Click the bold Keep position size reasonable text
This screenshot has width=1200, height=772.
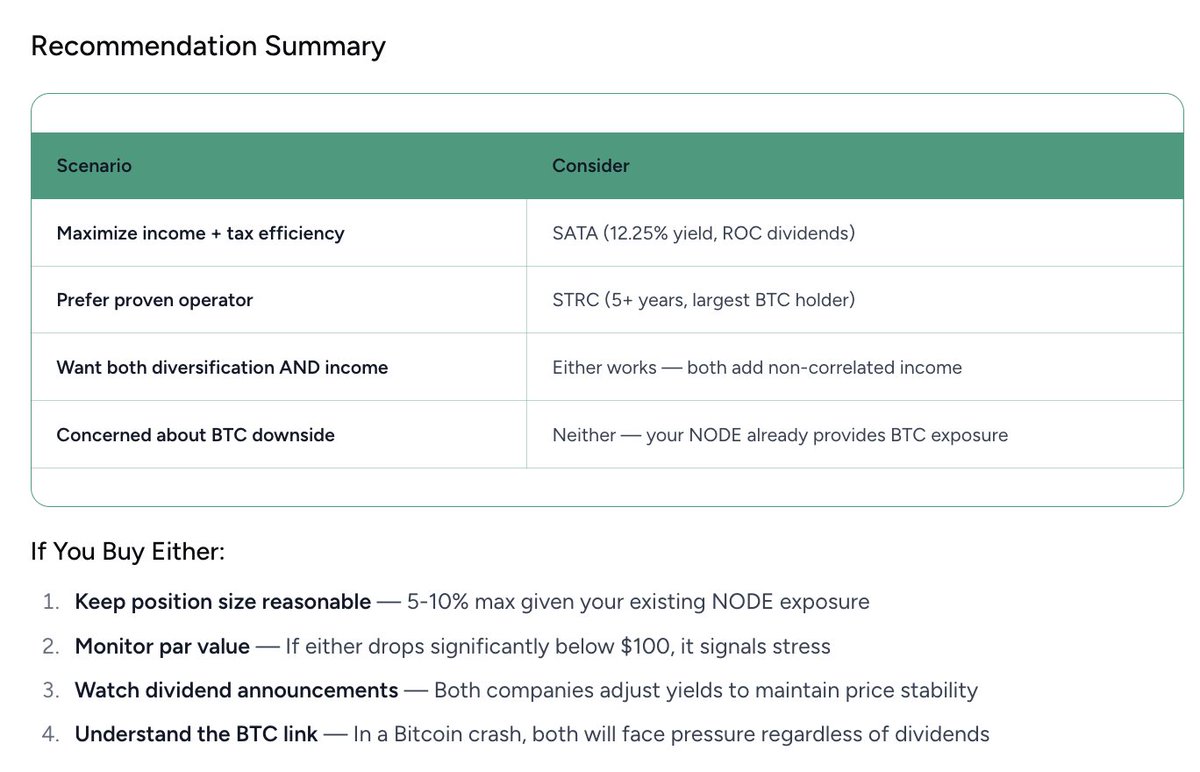[222, 602]
